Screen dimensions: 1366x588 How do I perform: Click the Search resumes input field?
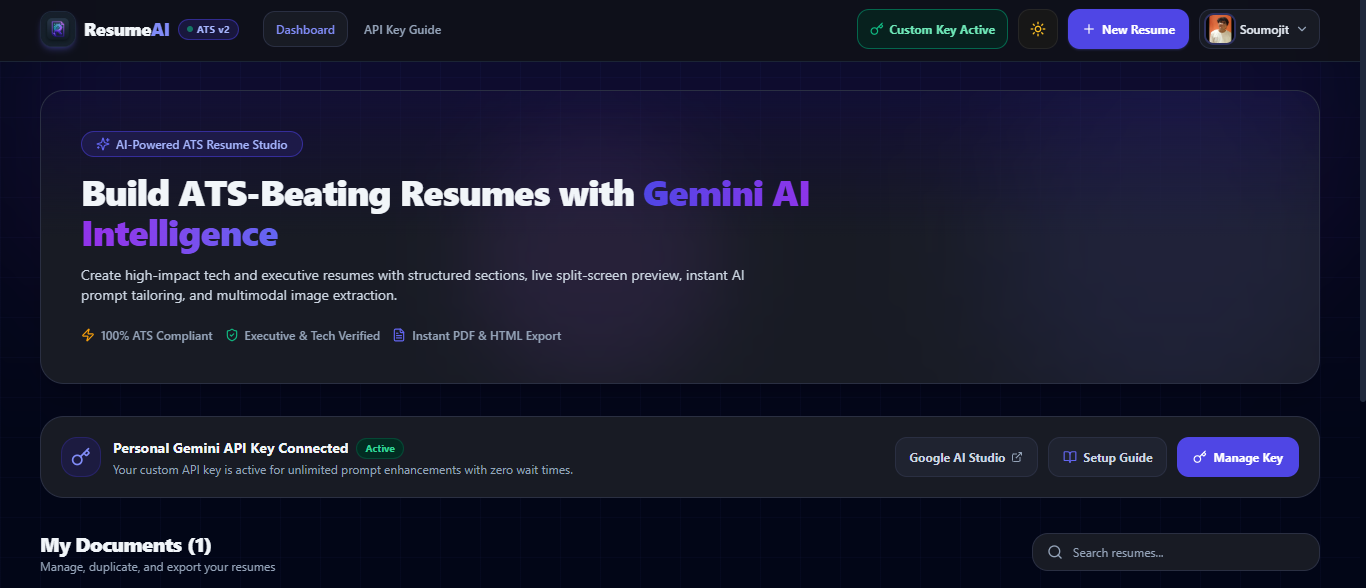pyautogui.click(x=1176, y=552)
